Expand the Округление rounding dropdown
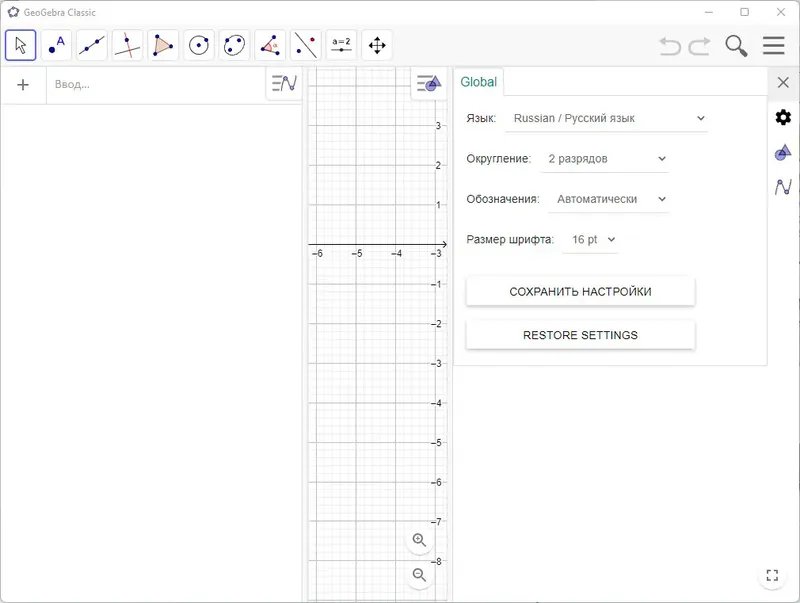800x603 pixels. pyautogui.click(x=605, y=158)
